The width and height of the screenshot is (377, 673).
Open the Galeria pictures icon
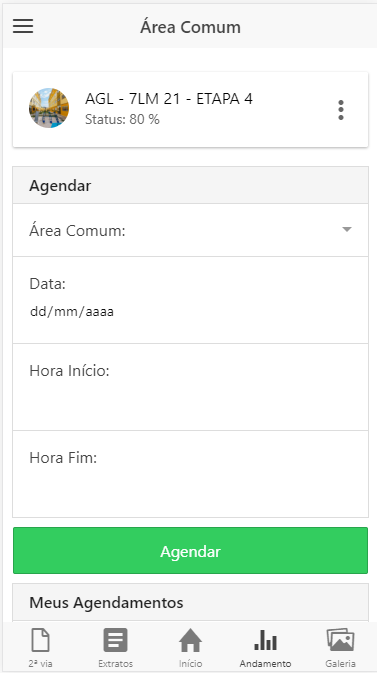pos(341,640)
